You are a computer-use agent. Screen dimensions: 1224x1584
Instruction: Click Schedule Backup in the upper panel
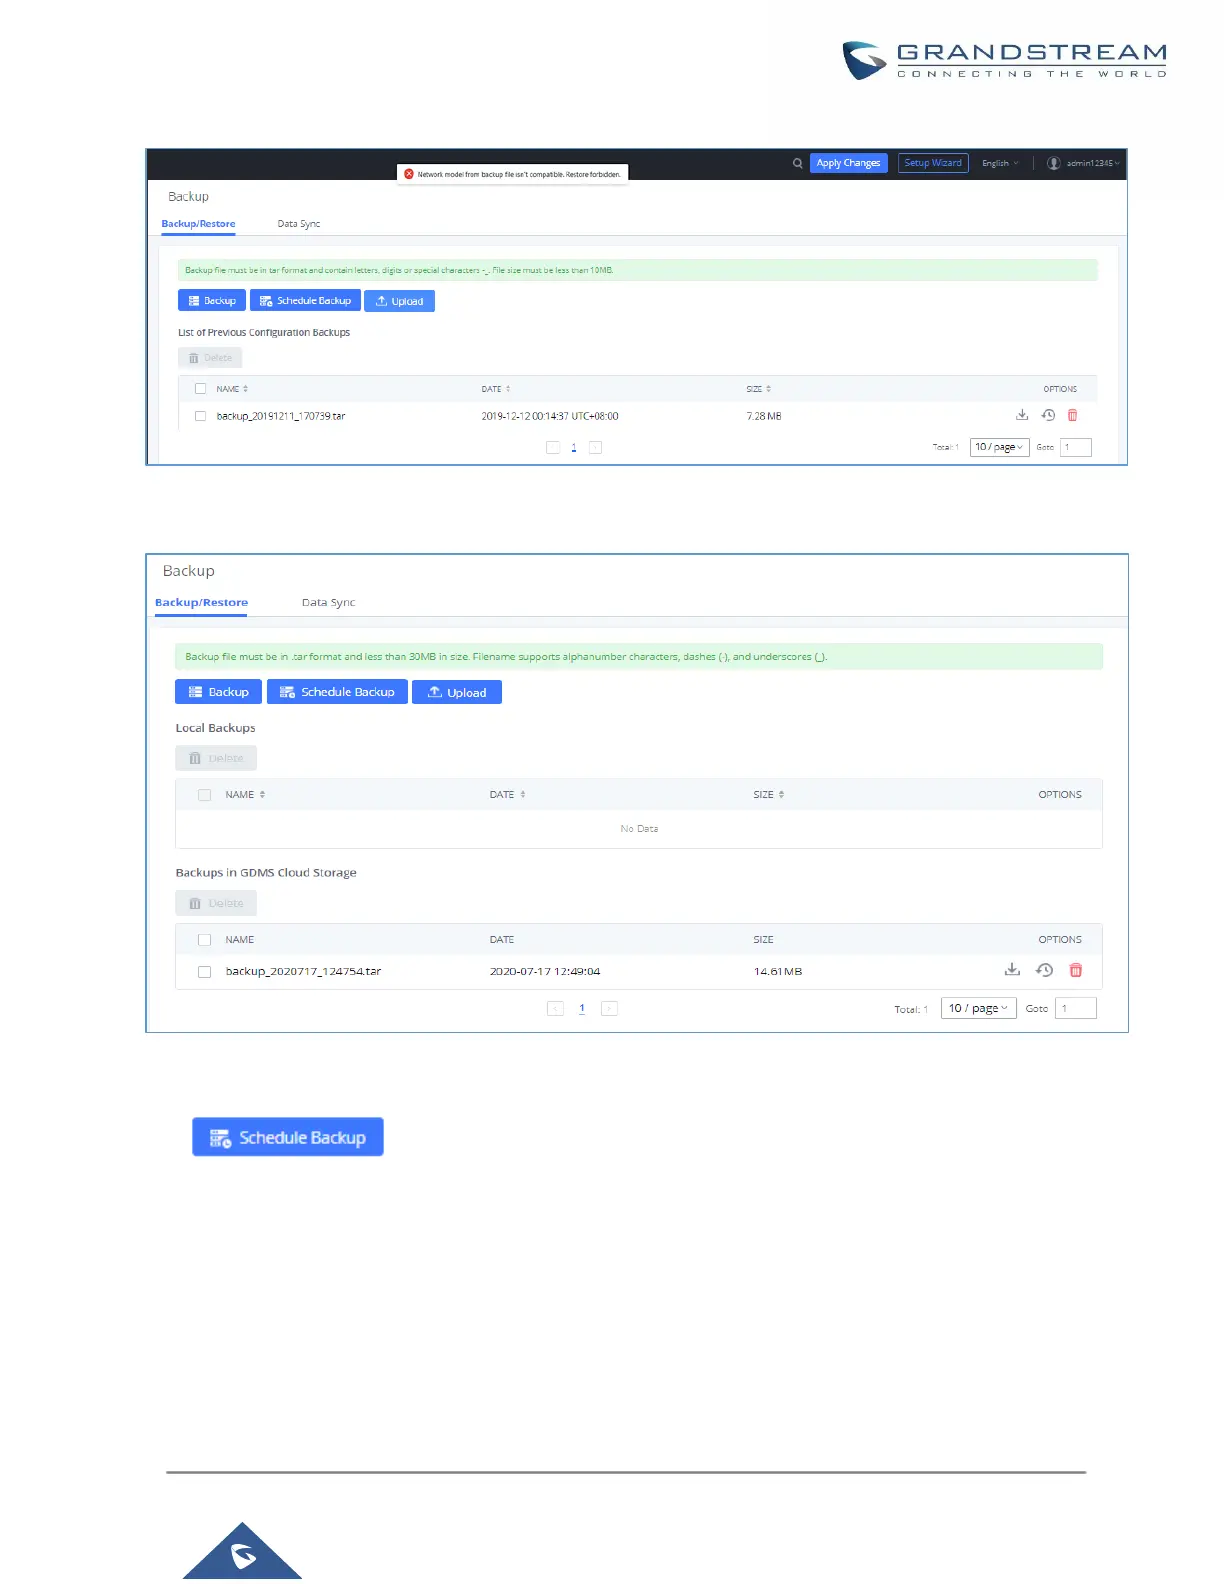pos(305,301)
